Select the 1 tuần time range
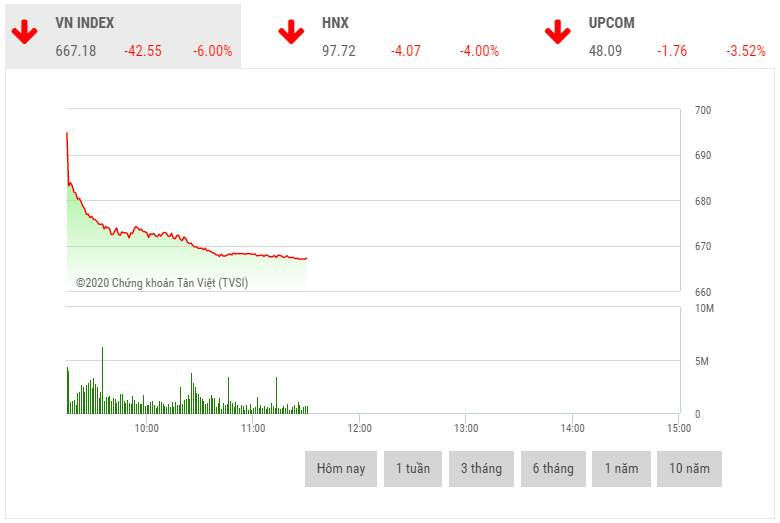780x523 pixels. [413, 468]
